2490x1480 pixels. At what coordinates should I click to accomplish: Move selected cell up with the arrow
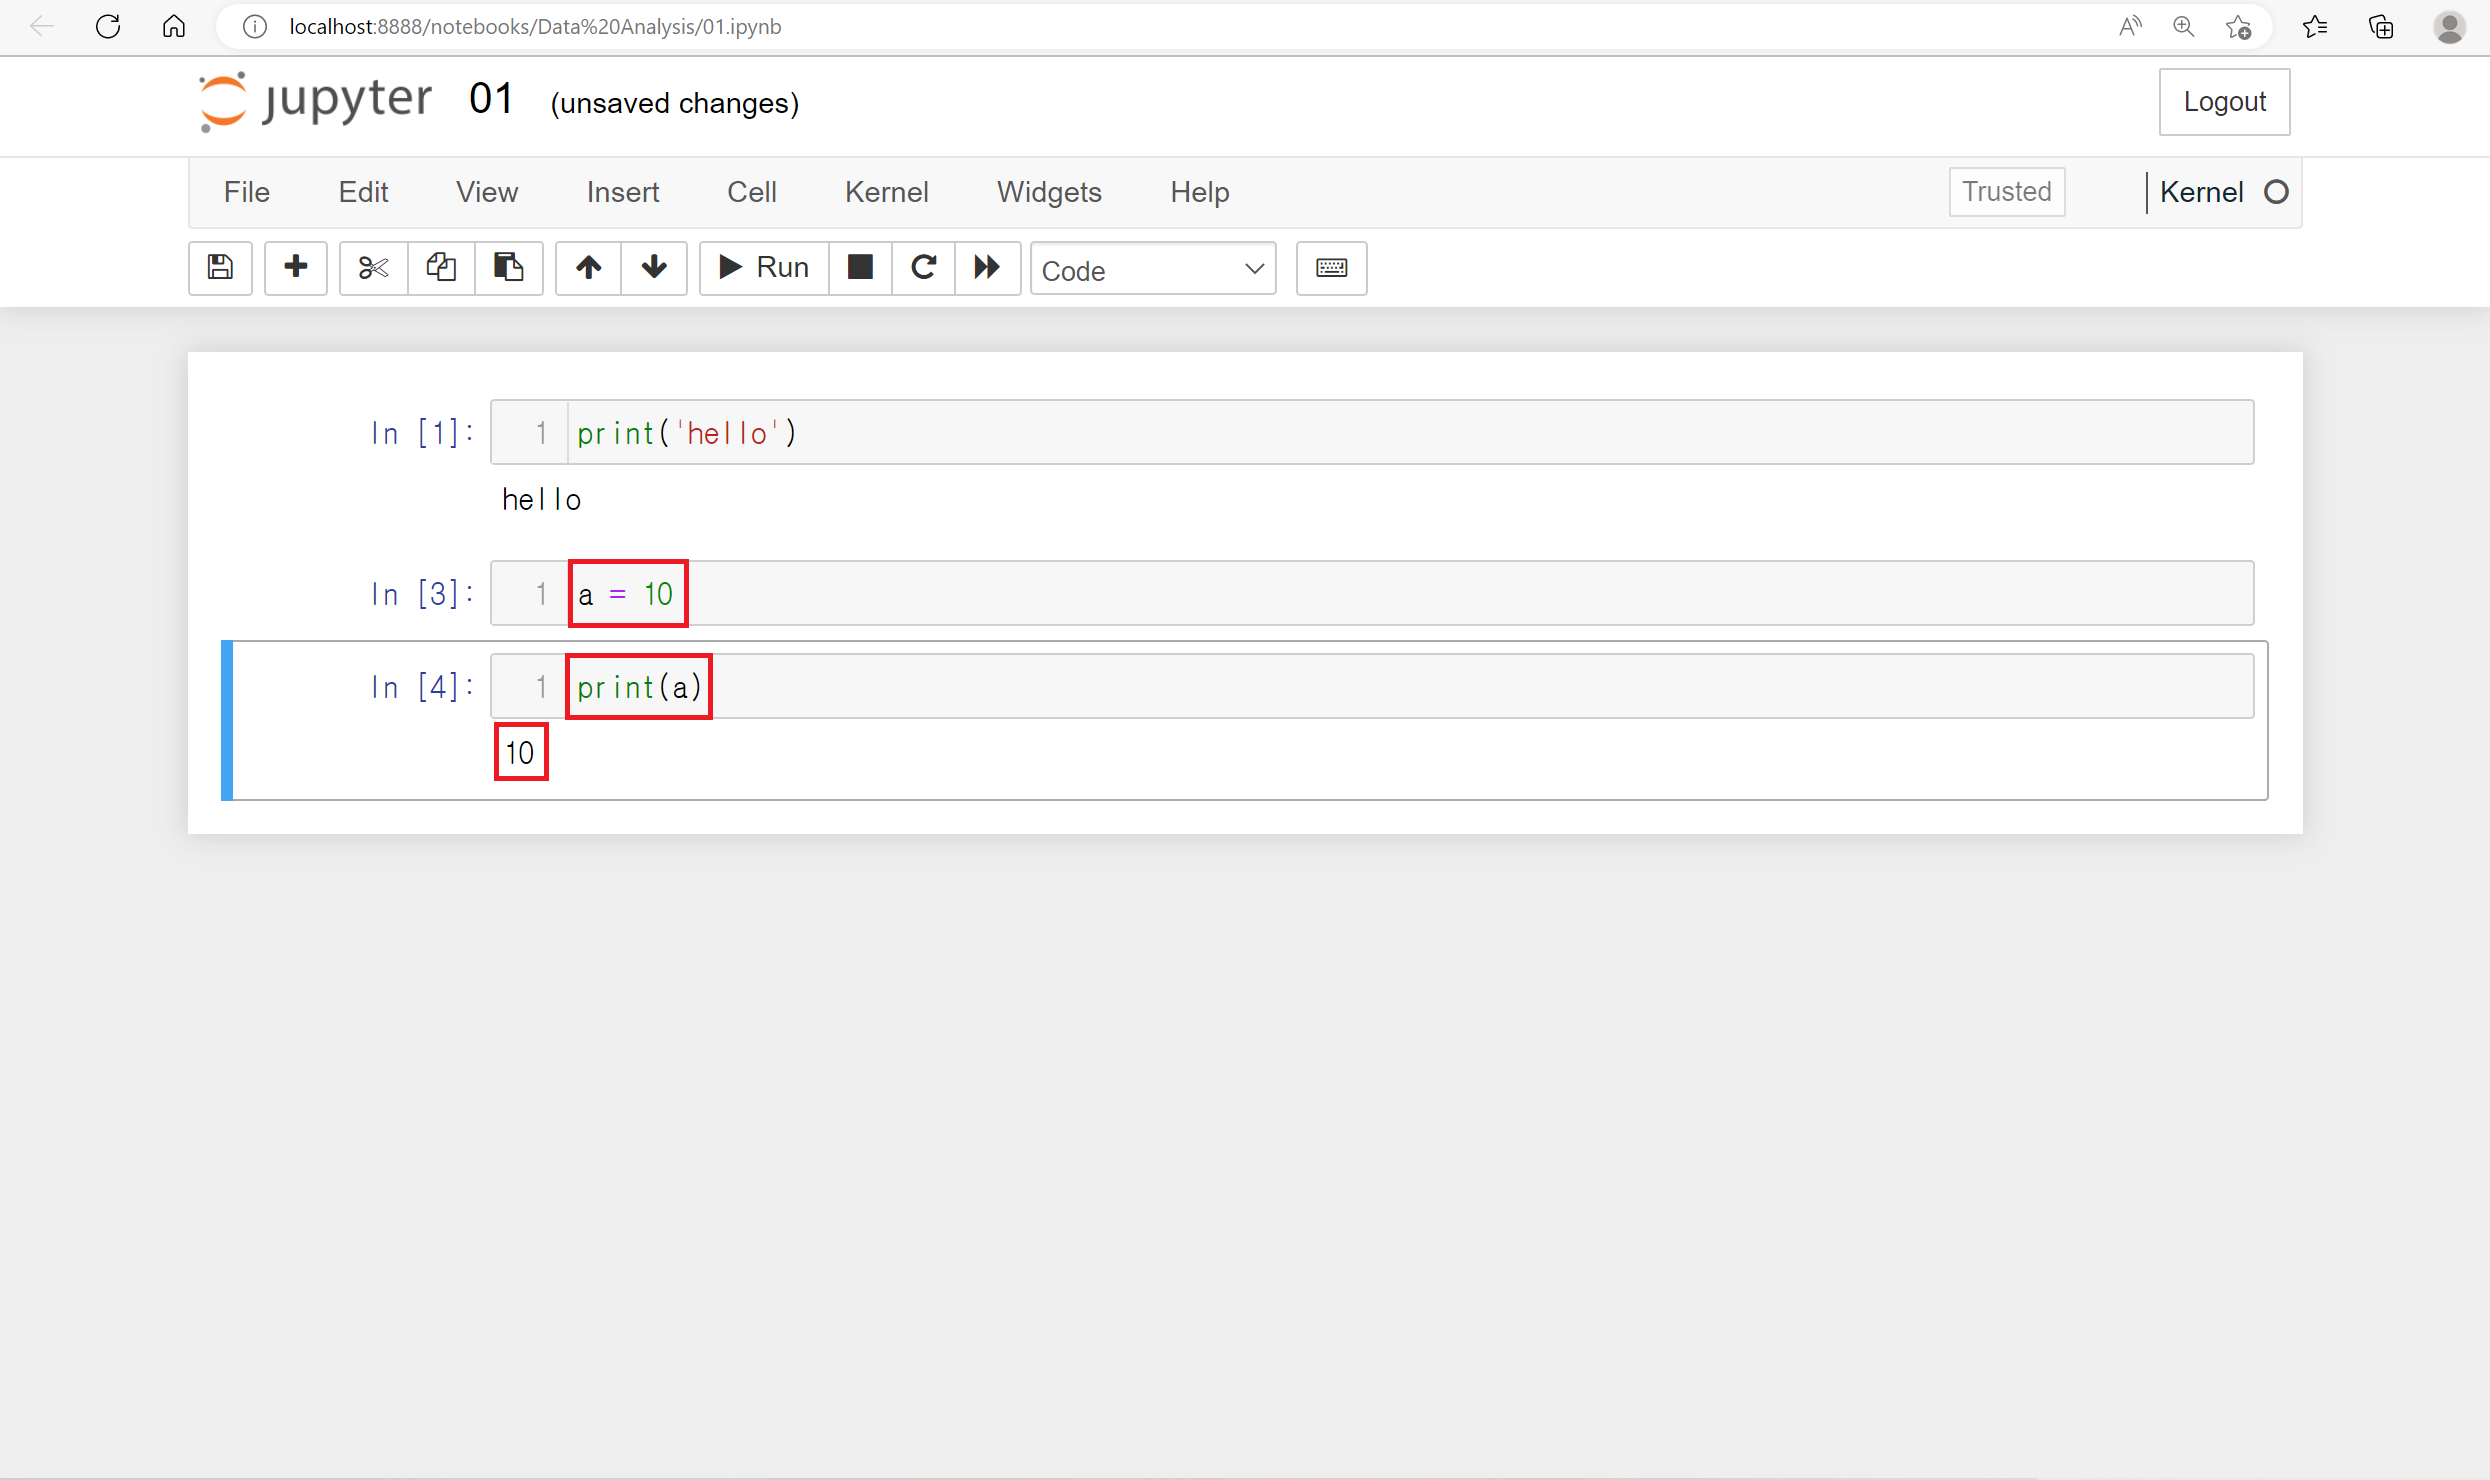[589, 267]
